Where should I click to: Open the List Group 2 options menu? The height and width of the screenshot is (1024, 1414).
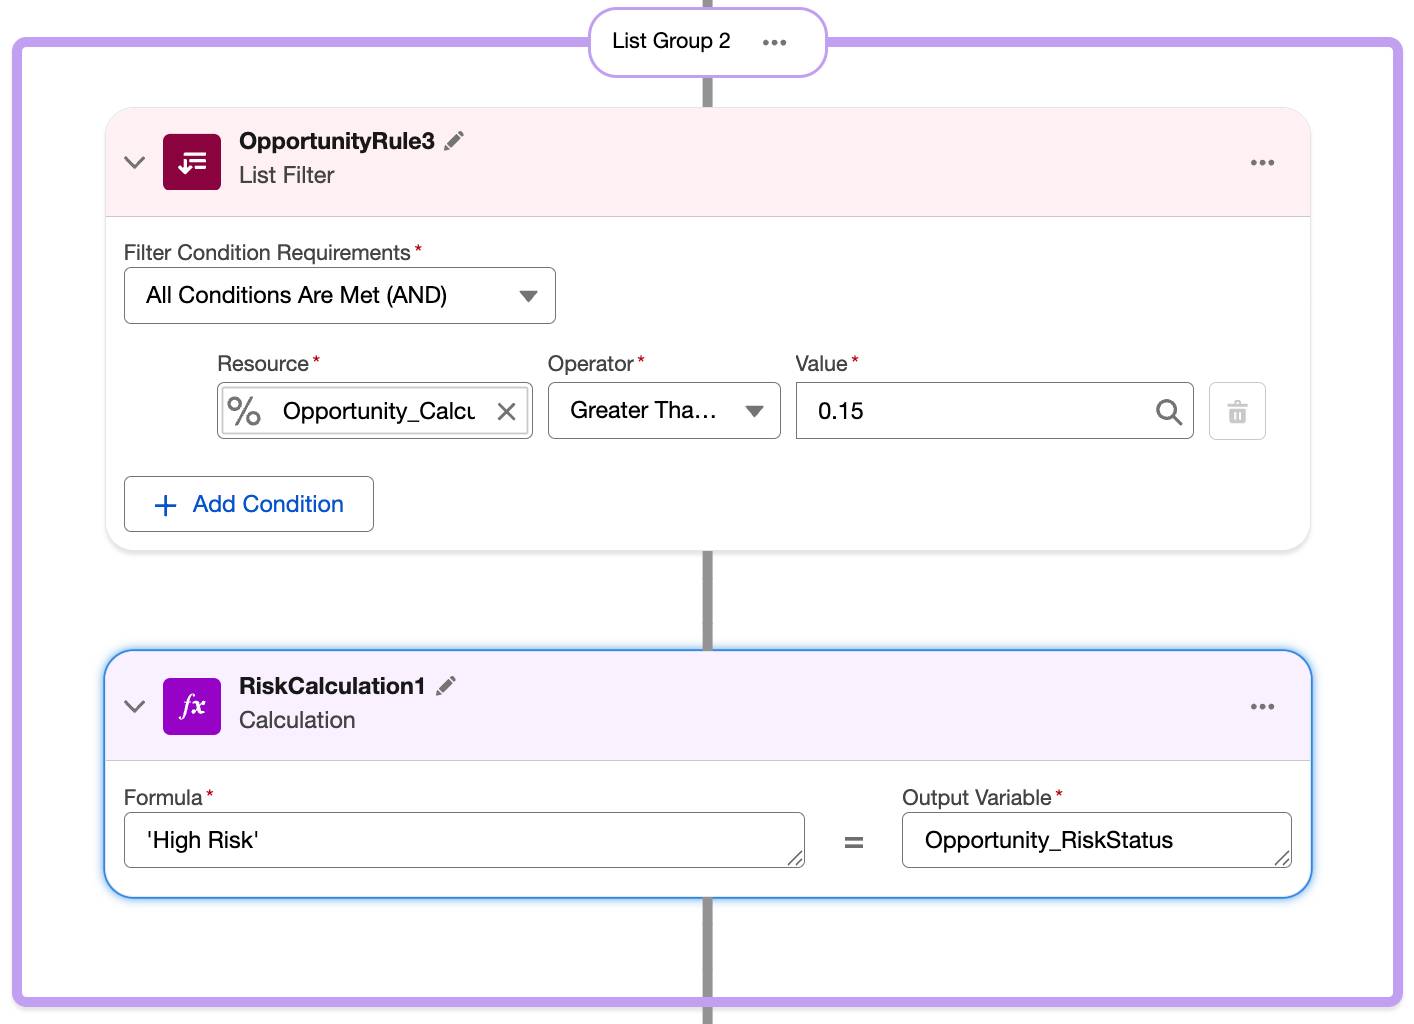[775, 42]
